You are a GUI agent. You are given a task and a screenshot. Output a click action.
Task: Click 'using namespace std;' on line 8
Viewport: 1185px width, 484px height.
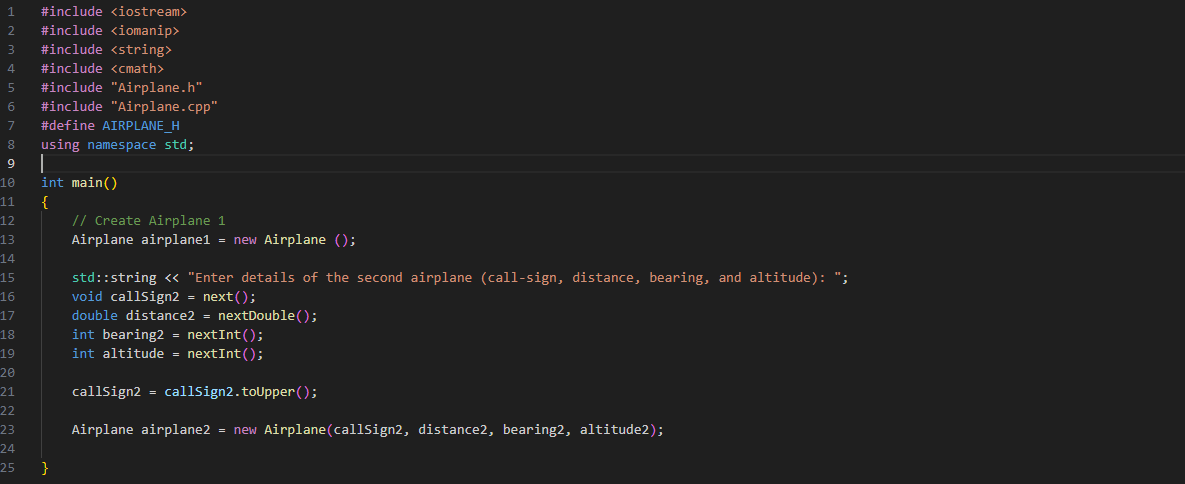[x=118, y=144]
